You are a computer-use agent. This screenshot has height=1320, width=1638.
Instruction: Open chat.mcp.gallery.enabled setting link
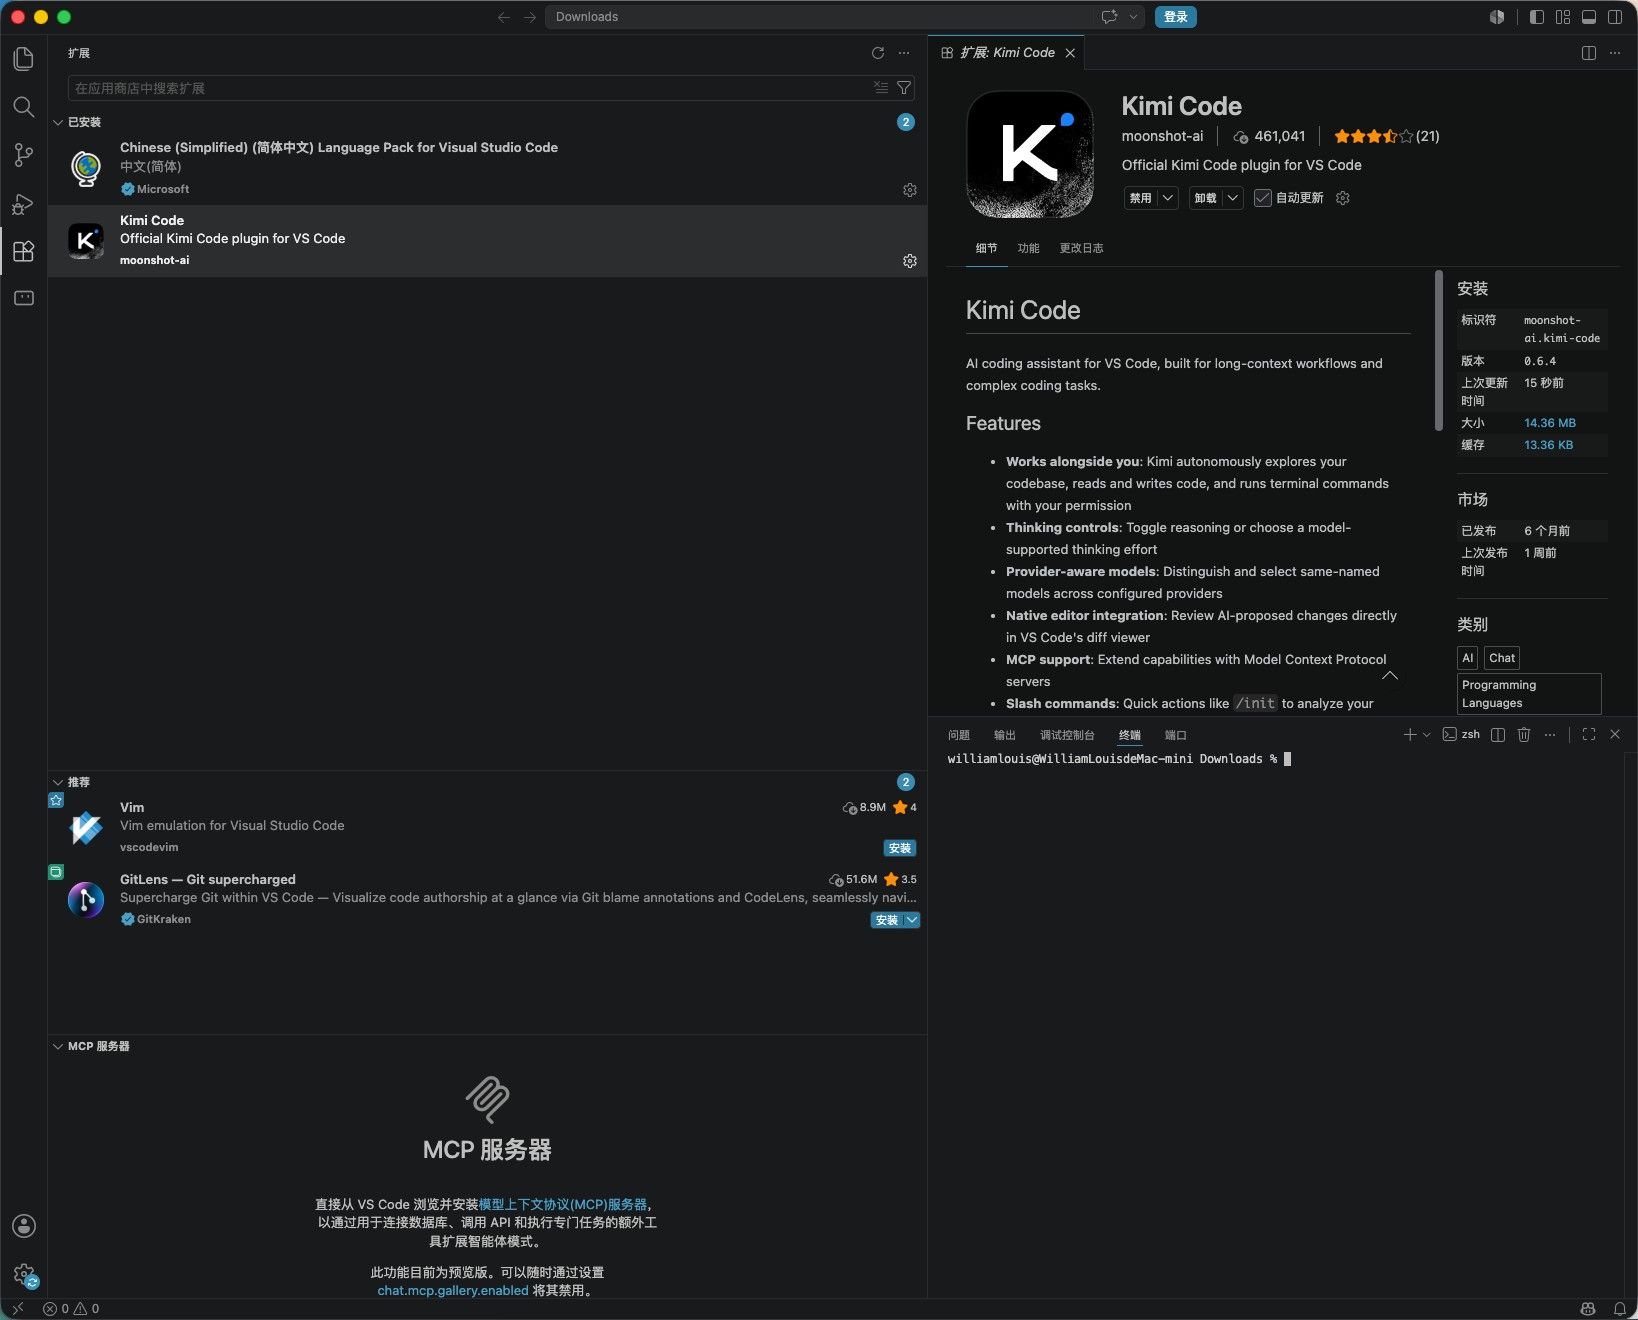point(453,1290)
